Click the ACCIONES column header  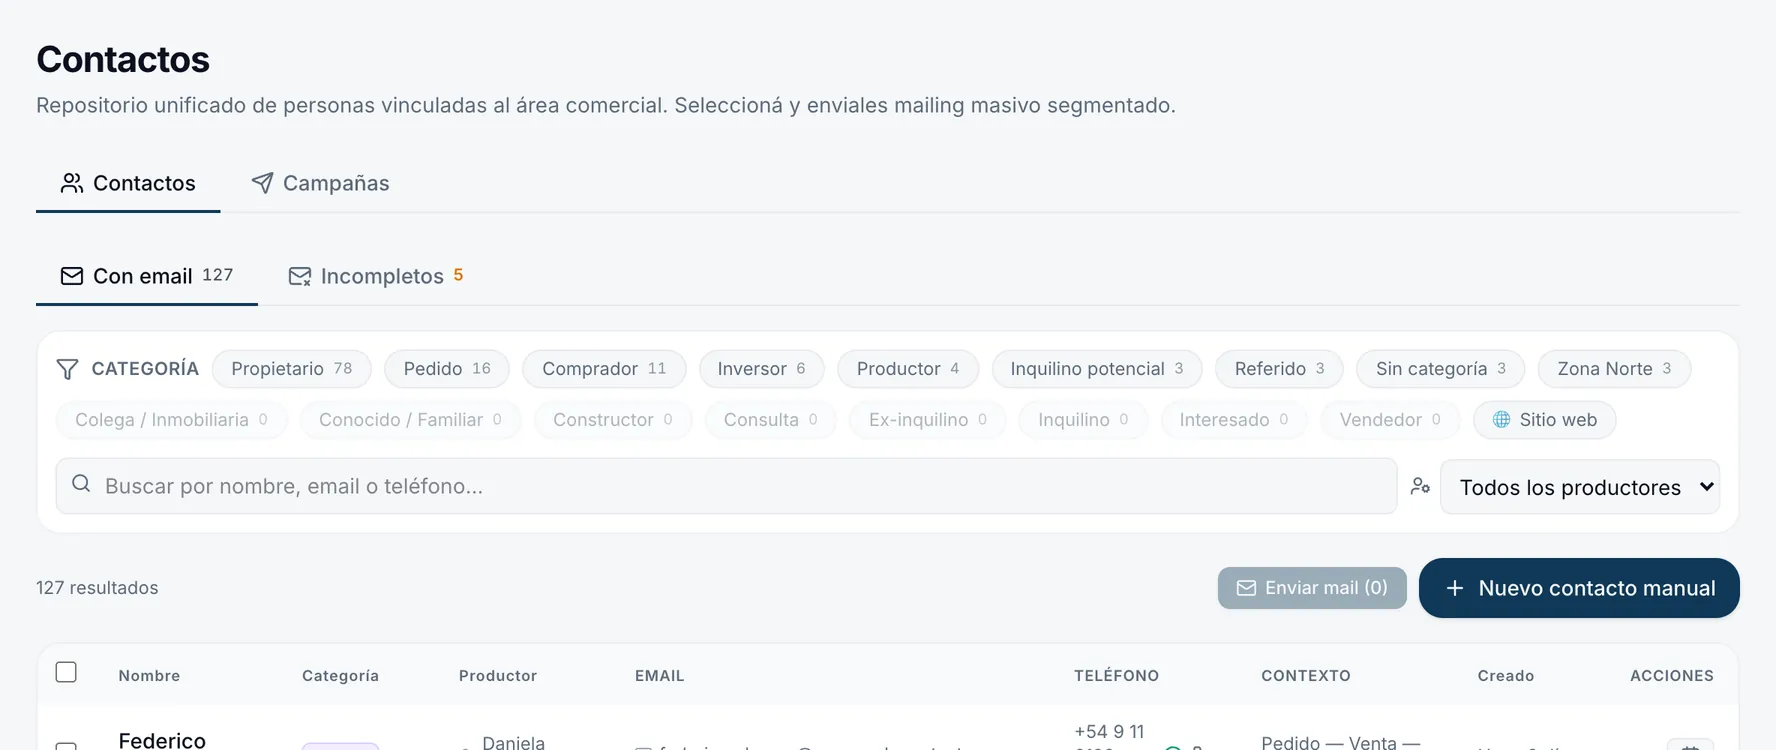coord(1672,676)
